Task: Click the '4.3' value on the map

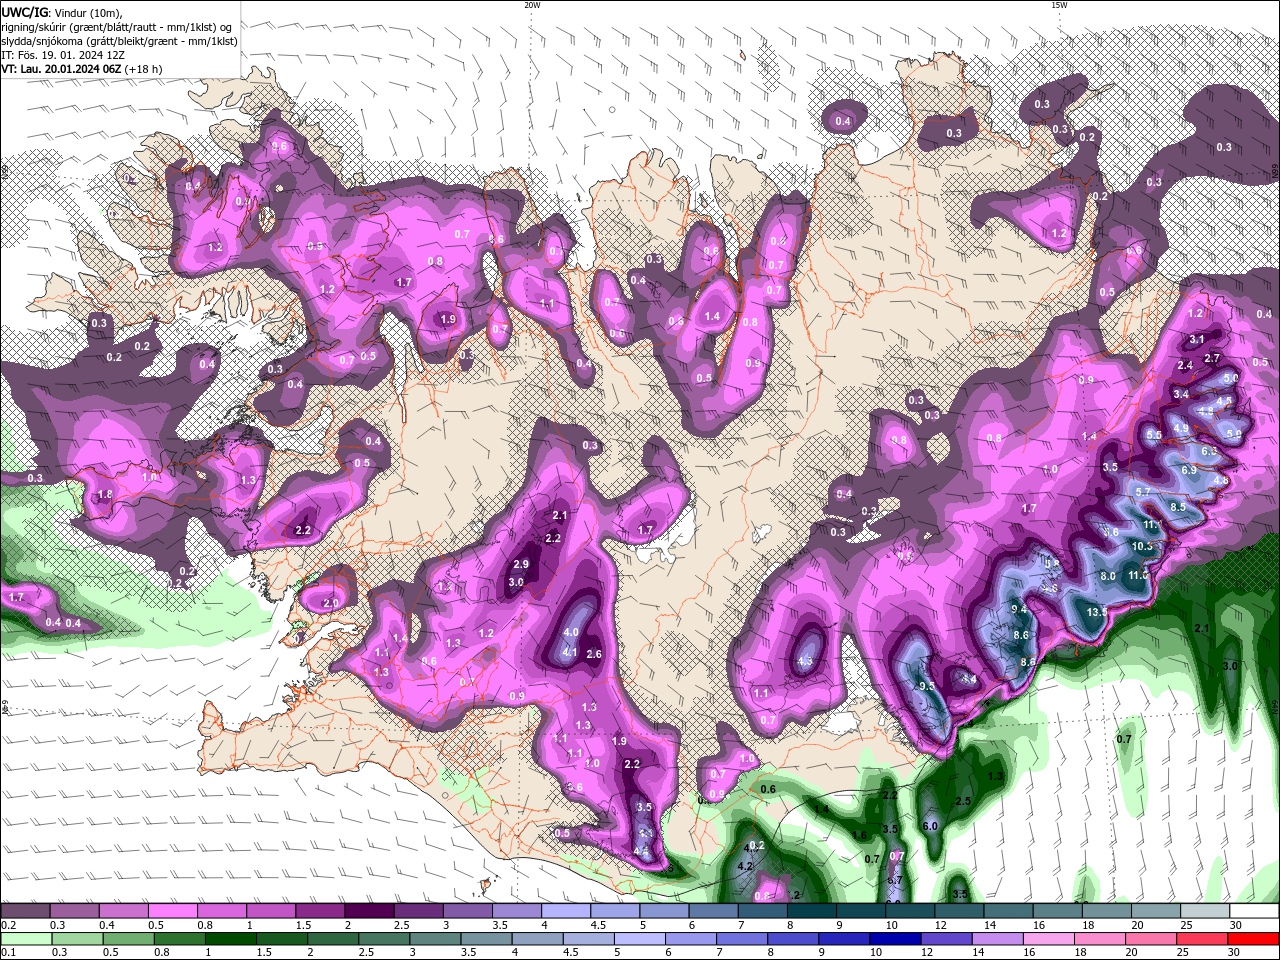Action: pyautogui.click(x=805, y=661)
